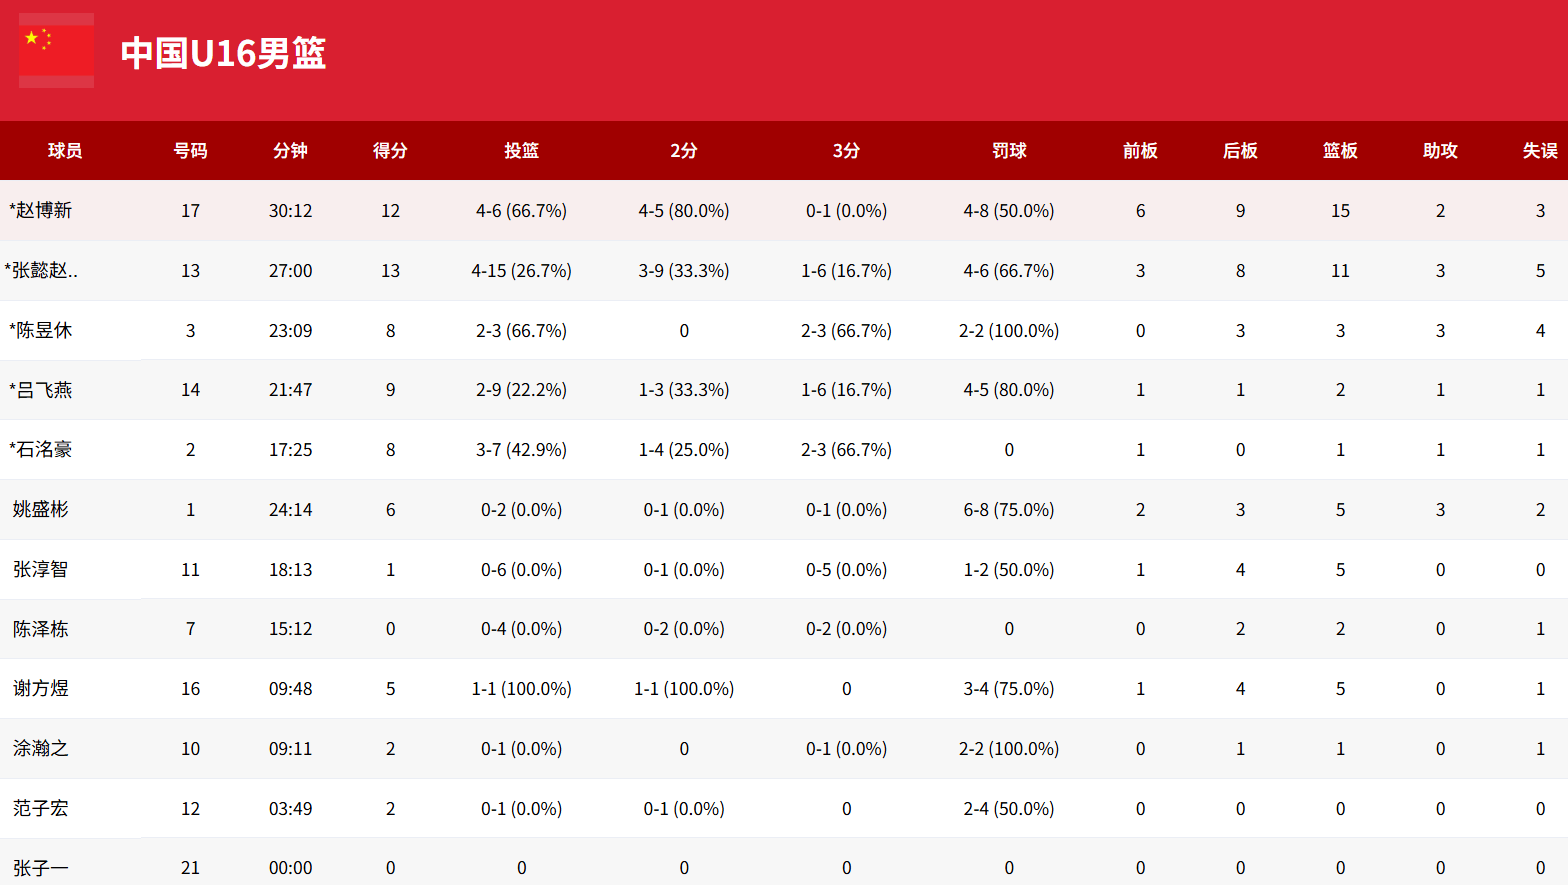Click minutes value 03:49
1568x885 pixels.
290,809
